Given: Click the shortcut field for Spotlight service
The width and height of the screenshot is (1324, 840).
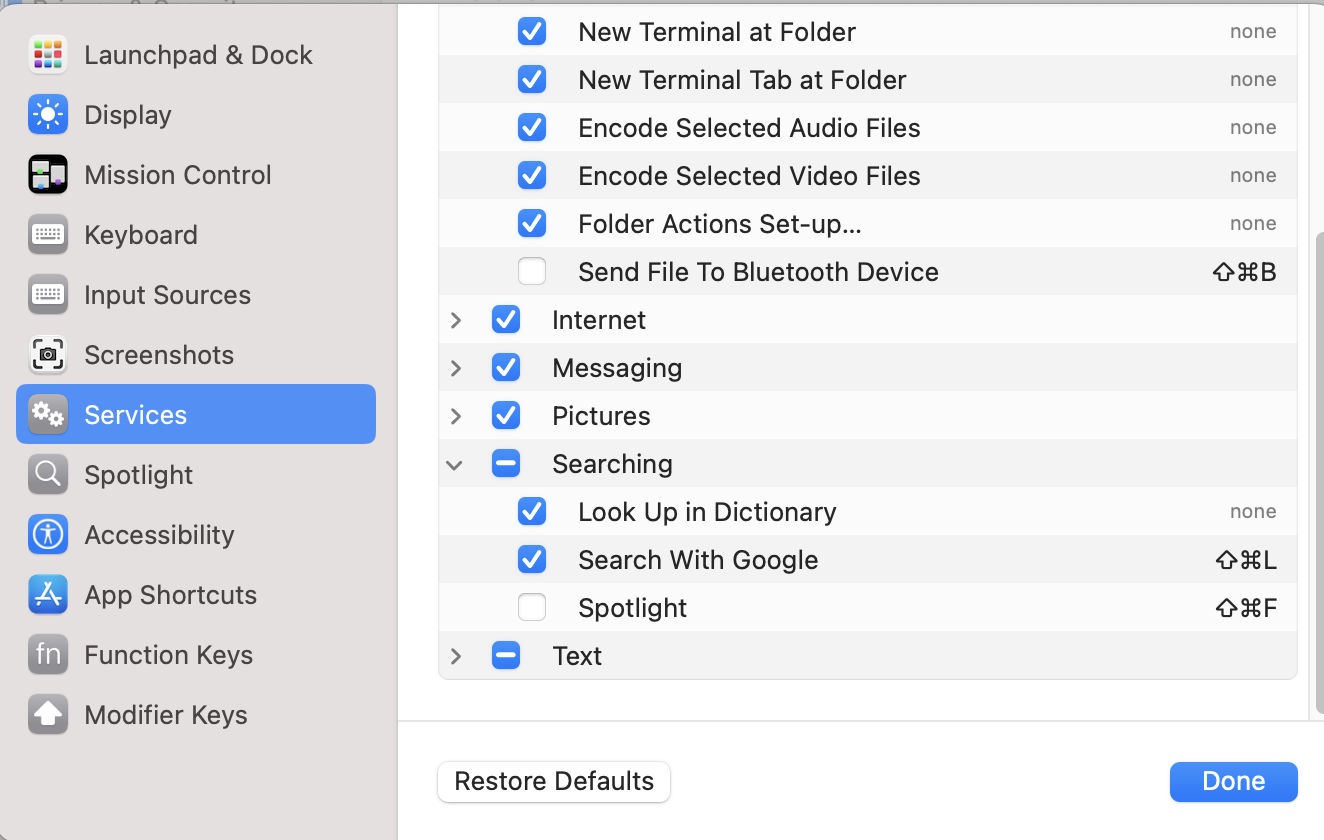Looking at the screenshot, I should (1246, 608).
